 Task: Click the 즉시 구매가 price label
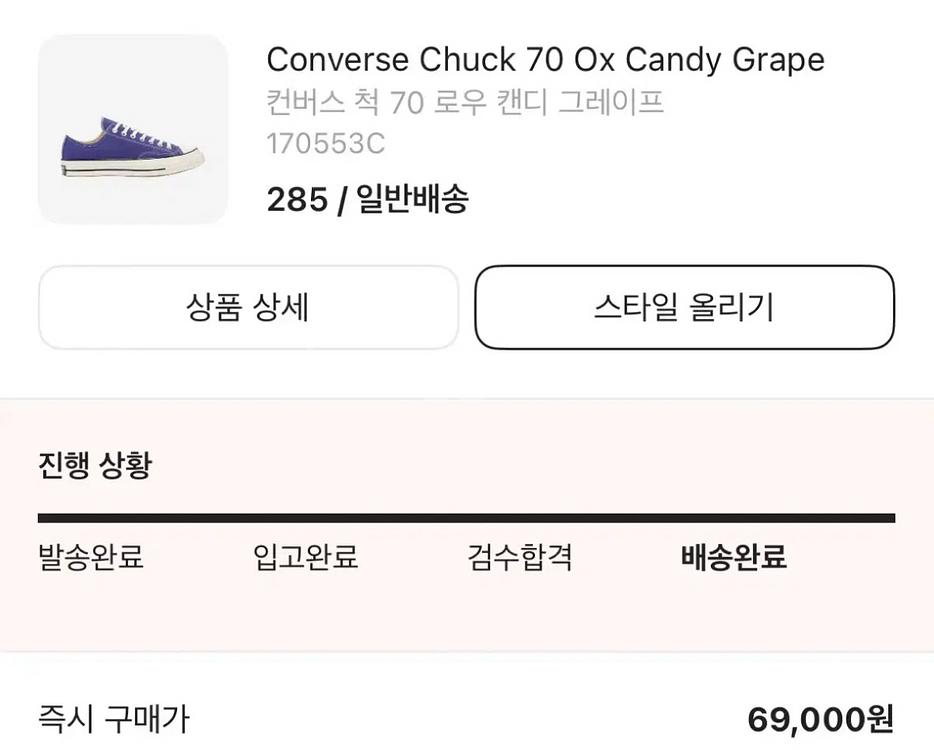[113, 718]
